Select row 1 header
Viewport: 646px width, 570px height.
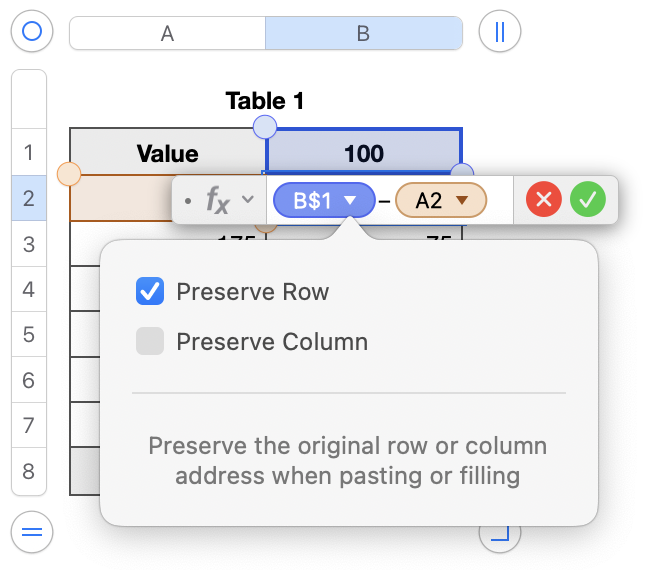(x=29, y=153)
